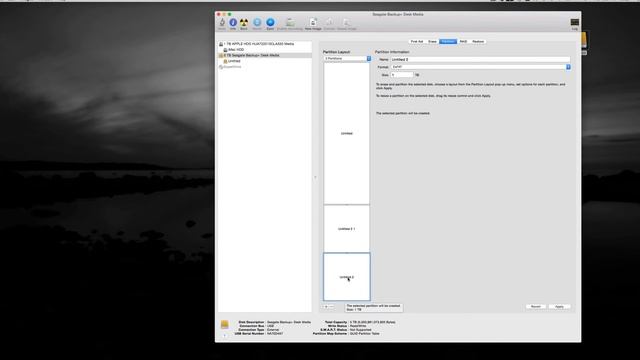Click the USB Serial Number value
This screenshot has height=360, width=640.
275,333
